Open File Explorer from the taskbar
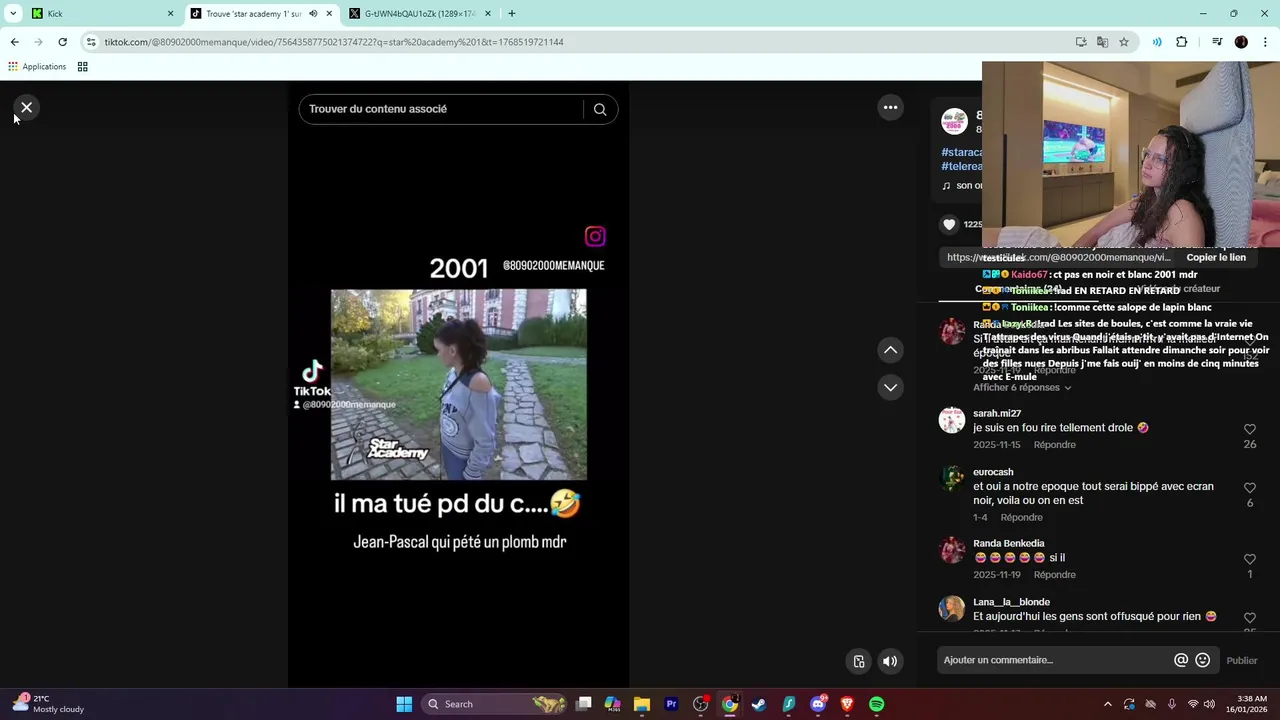Screen dimensions: 1280x720 pos(642,704)
